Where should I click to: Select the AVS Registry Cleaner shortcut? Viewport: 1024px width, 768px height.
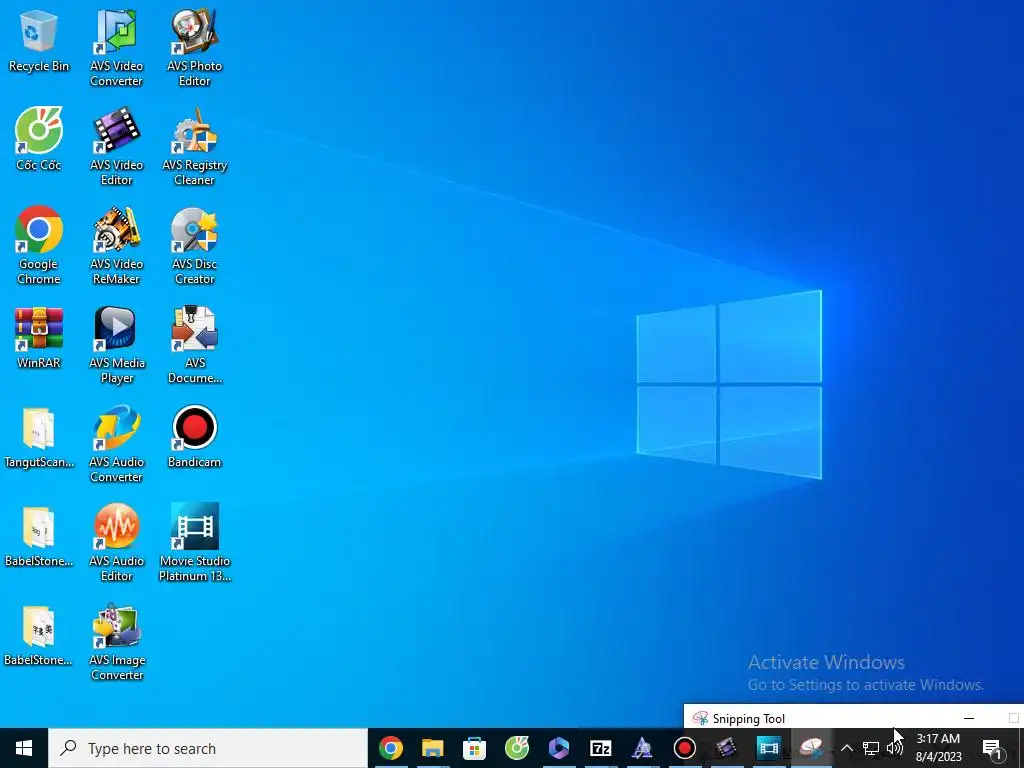[x=195, y=146]
